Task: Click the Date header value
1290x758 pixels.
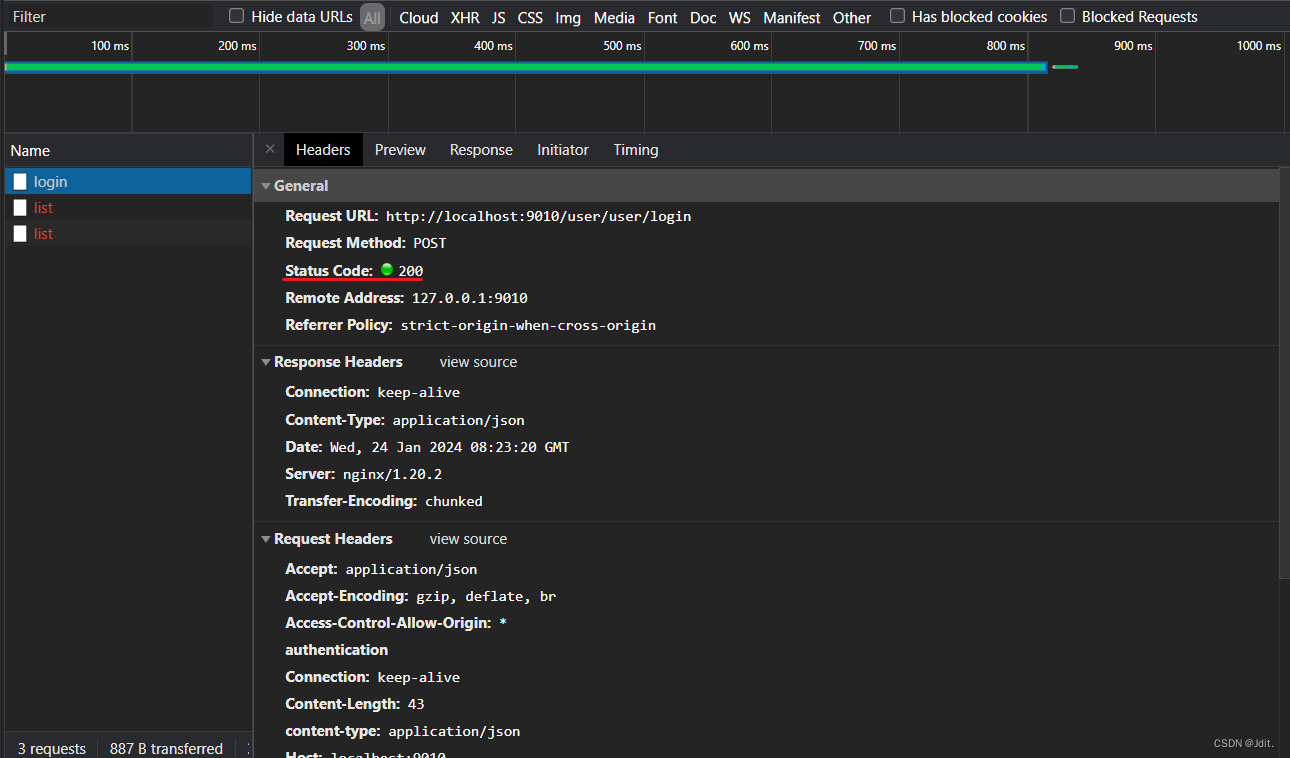Action: [x=450, y=447]
